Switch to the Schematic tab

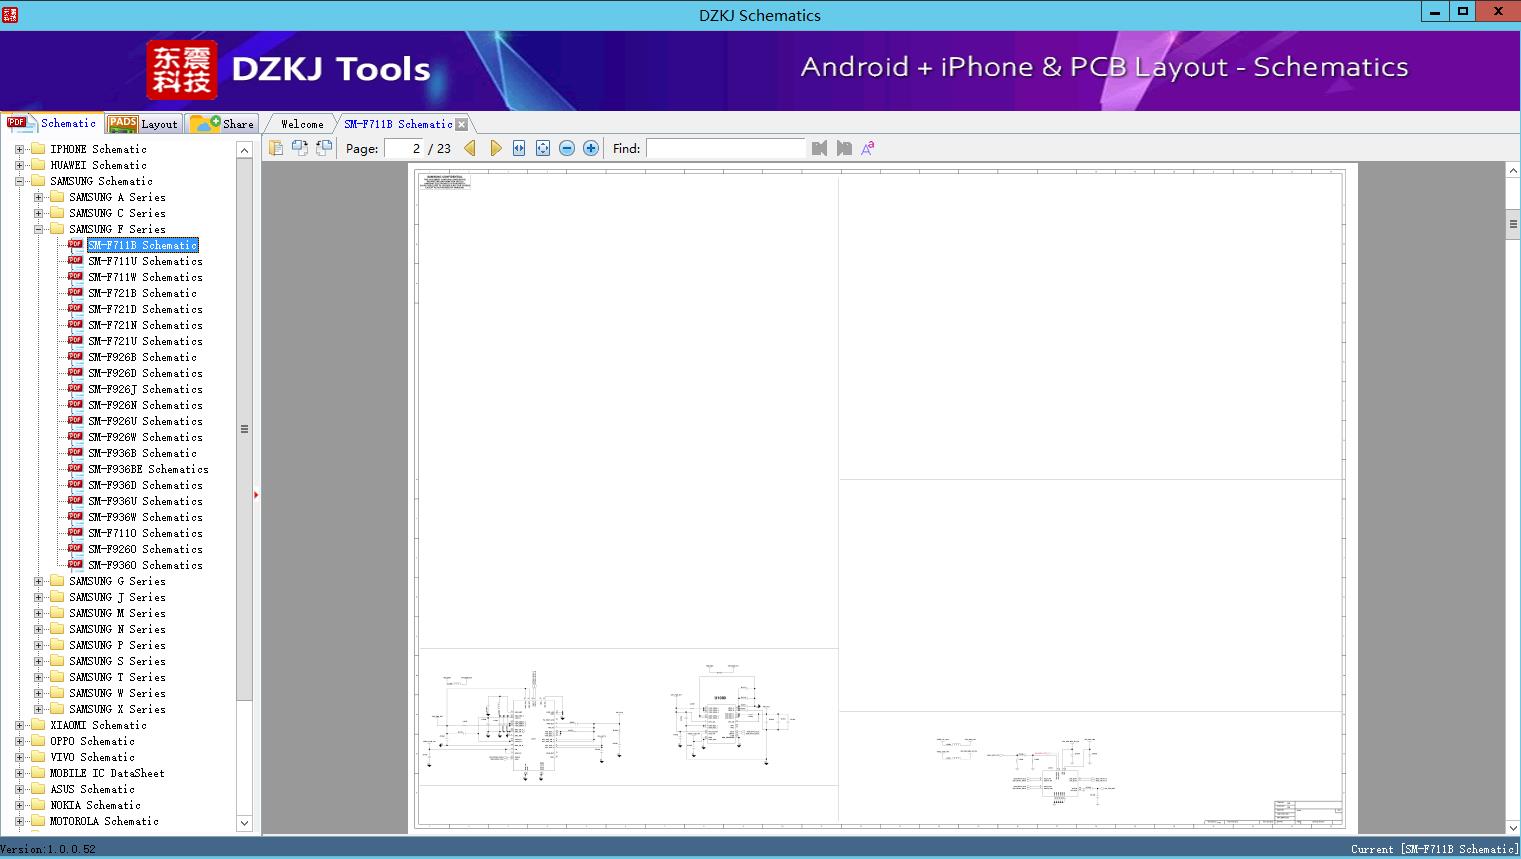click(52, 123)
